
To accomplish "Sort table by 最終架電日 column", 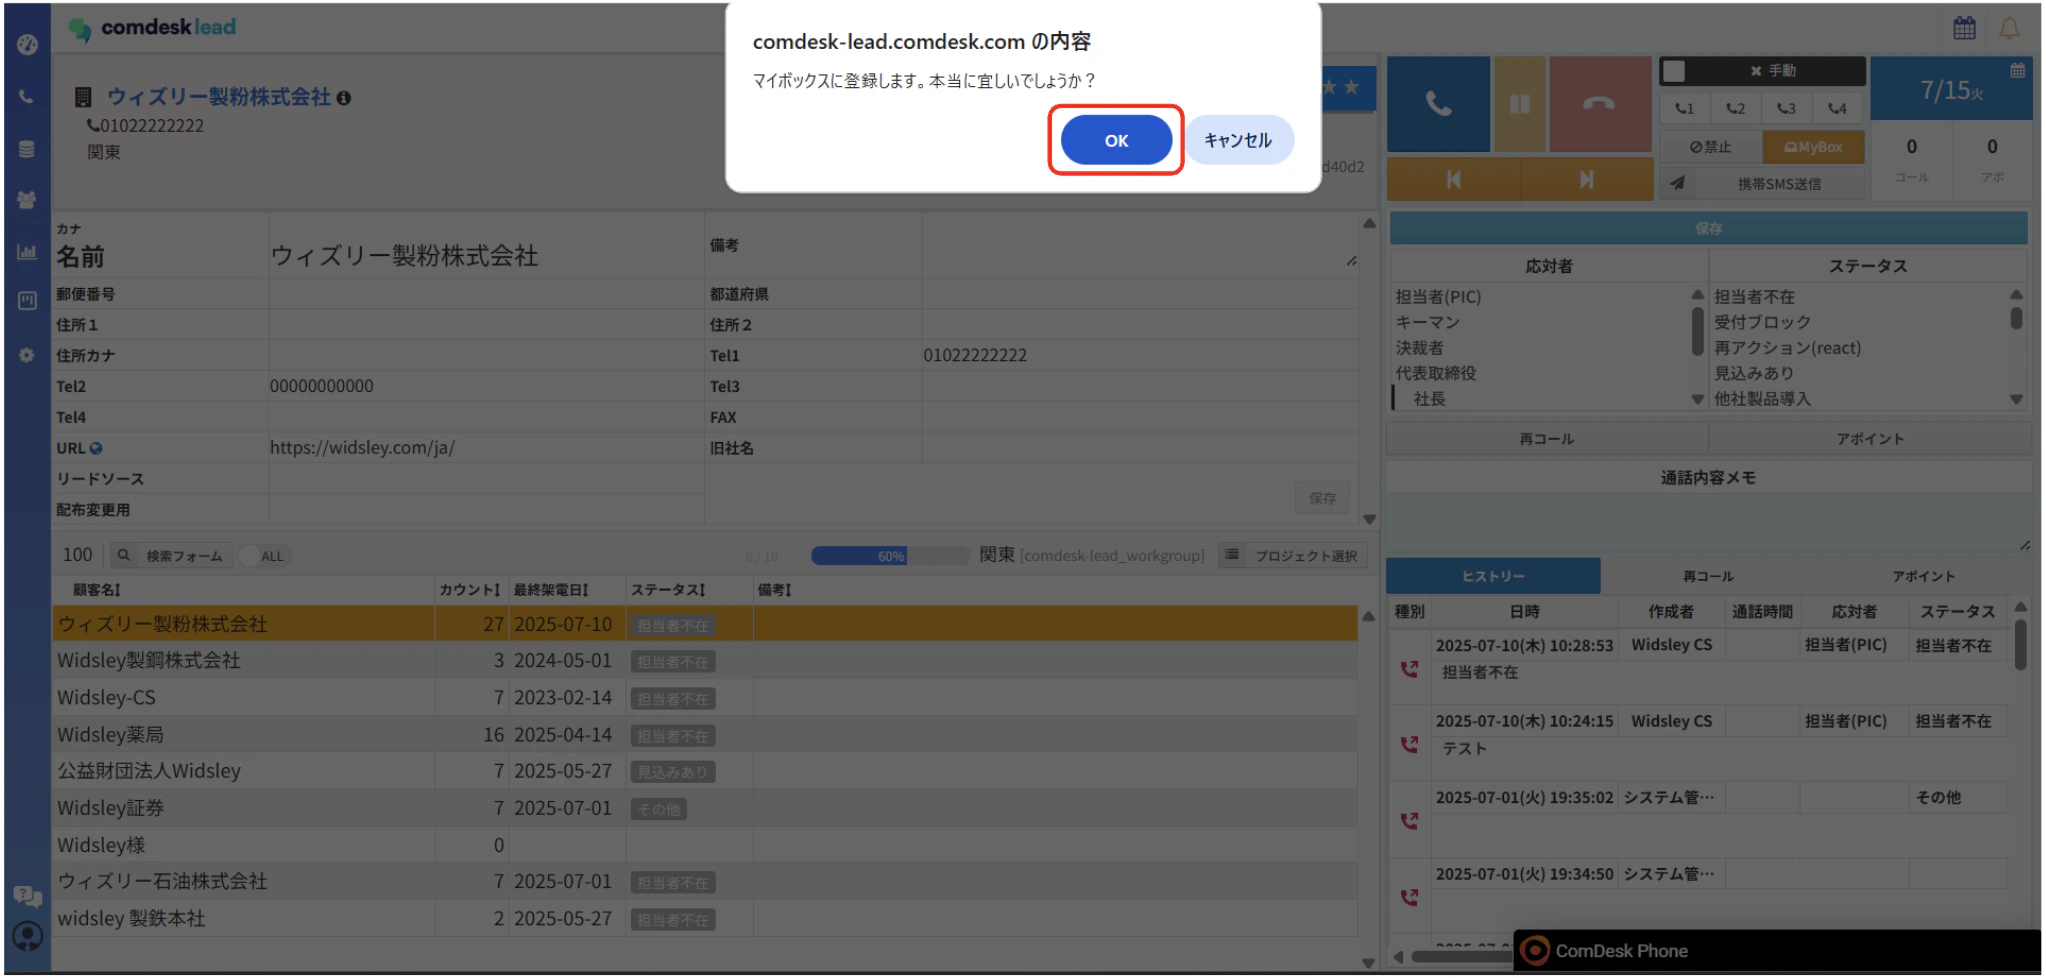I will coord(551,590).
